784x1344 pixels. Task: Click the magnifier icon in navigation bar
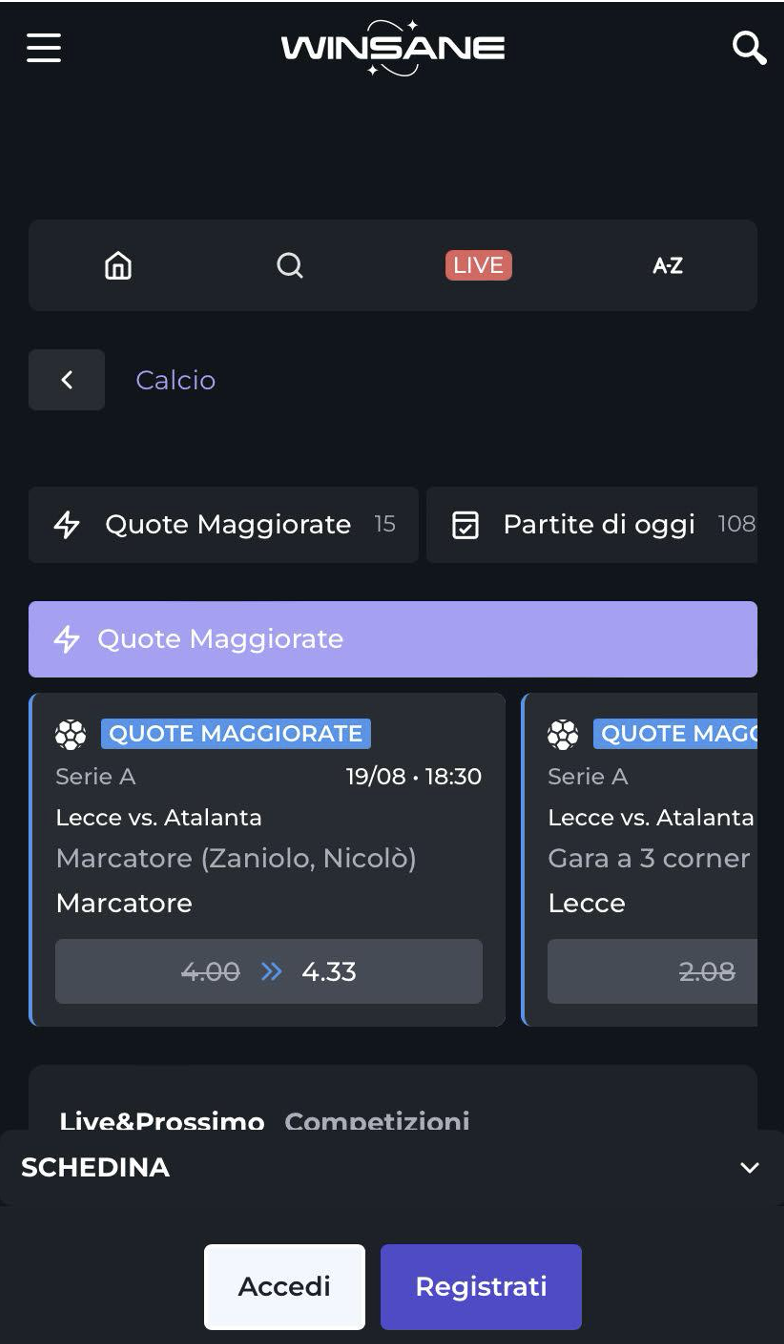click(290, 265)
